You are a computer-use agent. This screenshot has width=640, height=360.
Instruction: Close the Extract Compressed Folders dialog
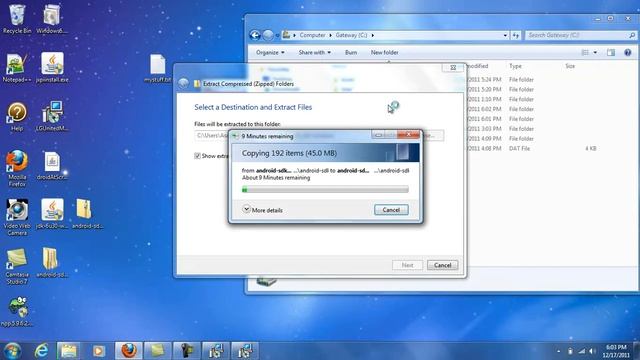coord(453,68)
